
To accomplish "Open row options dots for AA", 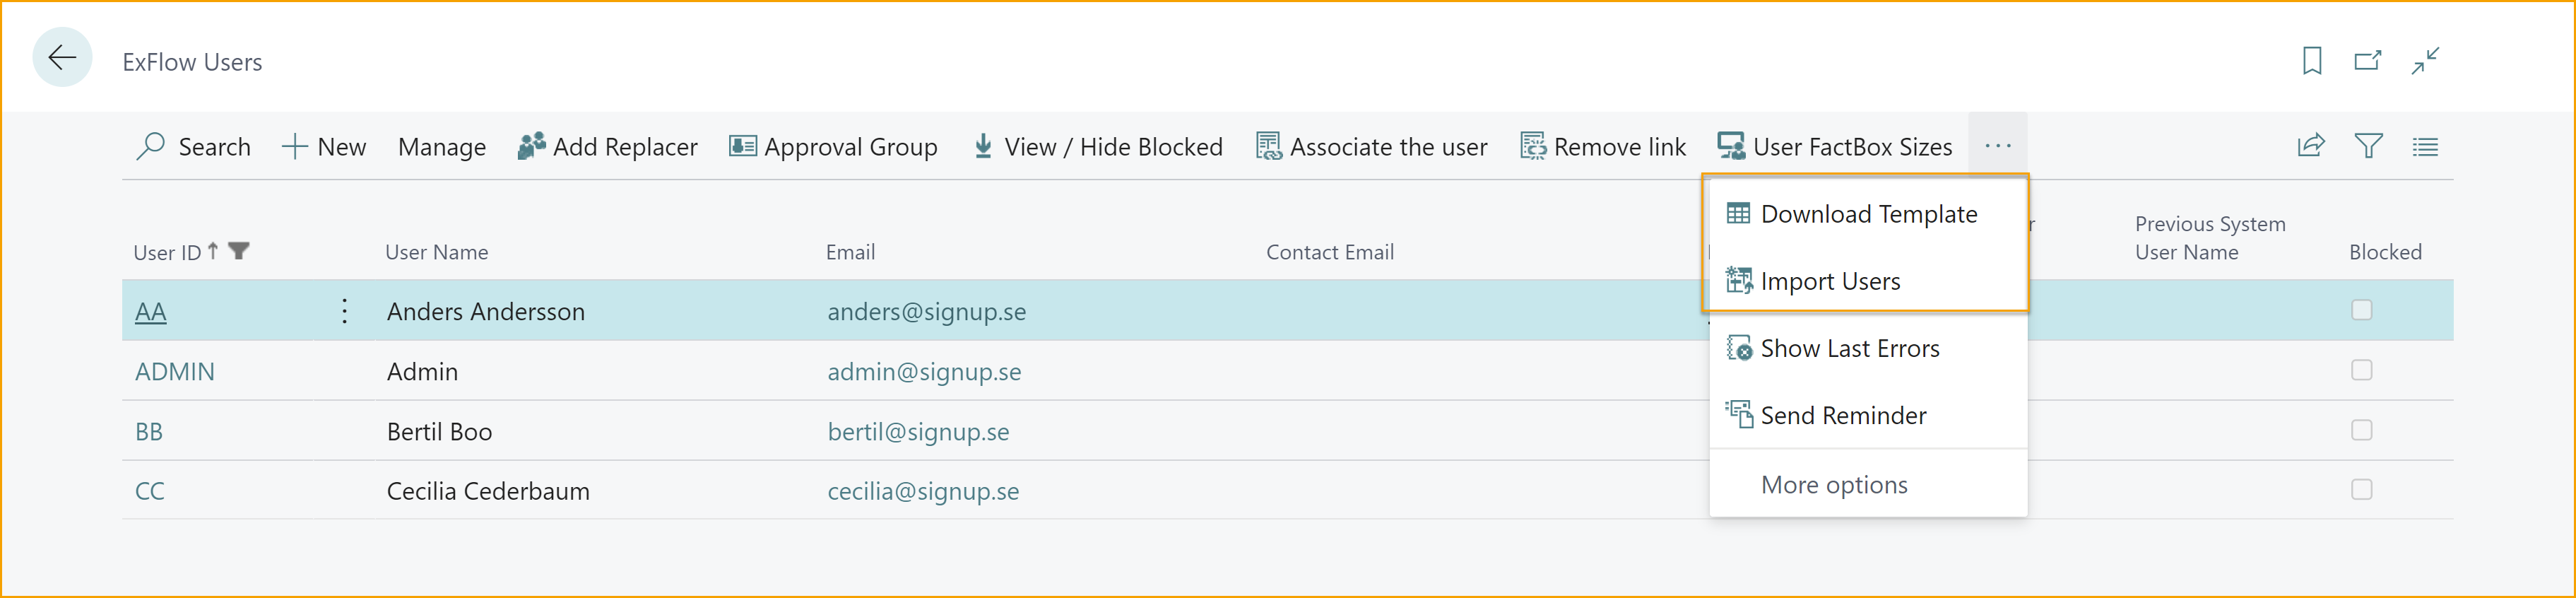I will coord(344,311).
